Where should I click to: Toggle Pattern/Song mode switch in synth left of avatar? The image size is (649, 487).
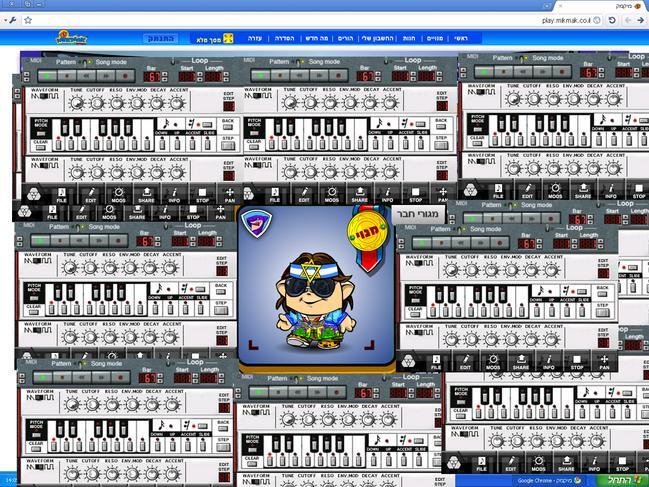pos(78,227)
